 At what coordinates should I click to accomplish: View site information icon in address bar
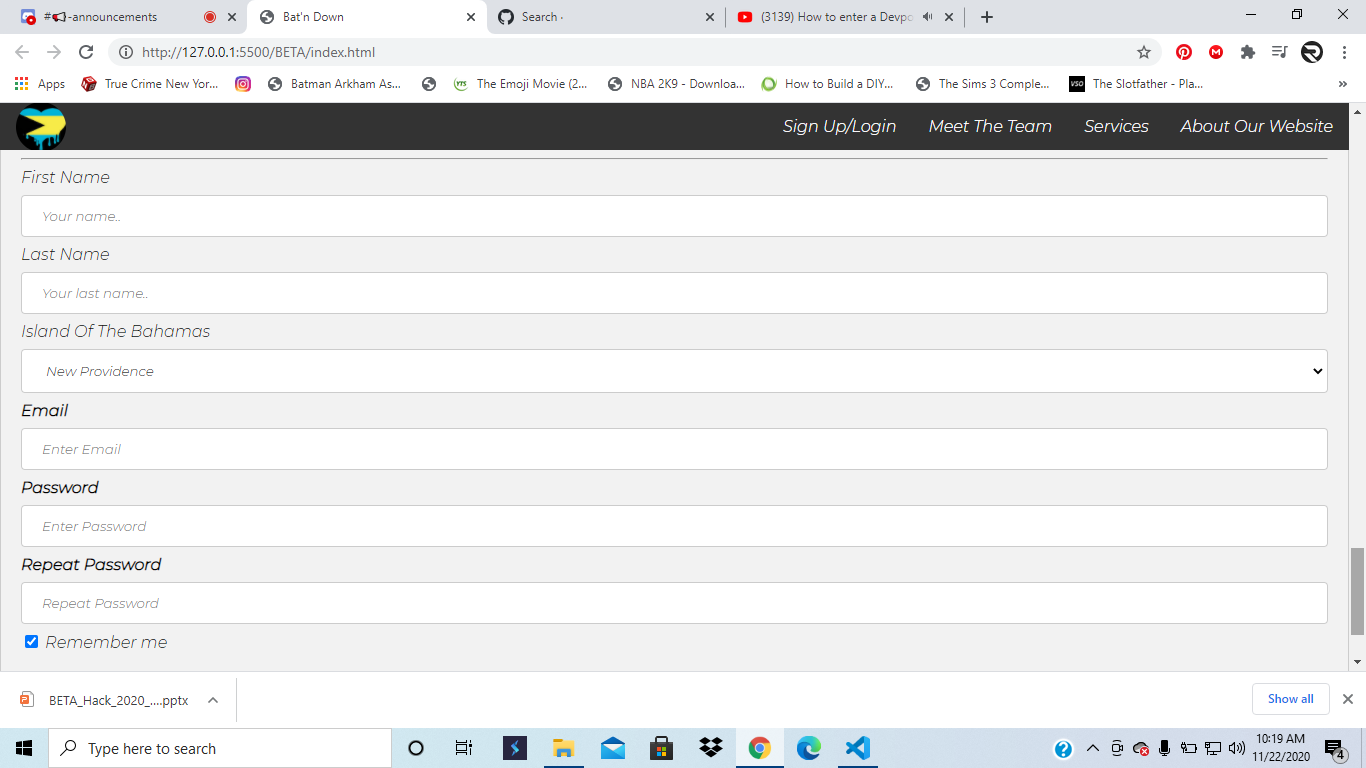126,52
